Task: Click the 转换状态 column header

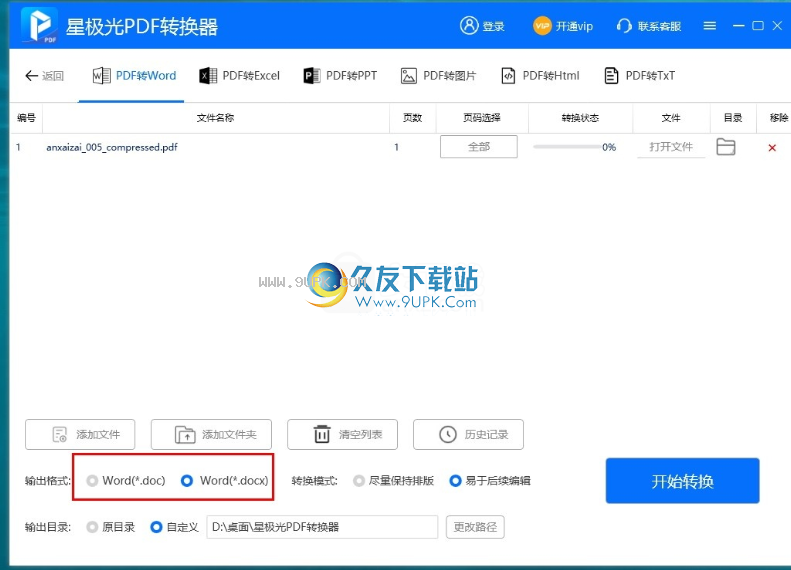Action: click(x=580, y=118)
